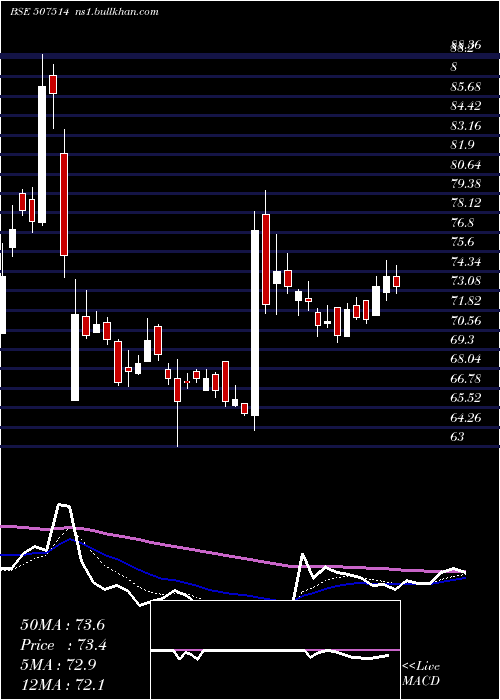
Task: Click the 69.3 price axis label
Action: pyautogui.click(x=462, y=340)
